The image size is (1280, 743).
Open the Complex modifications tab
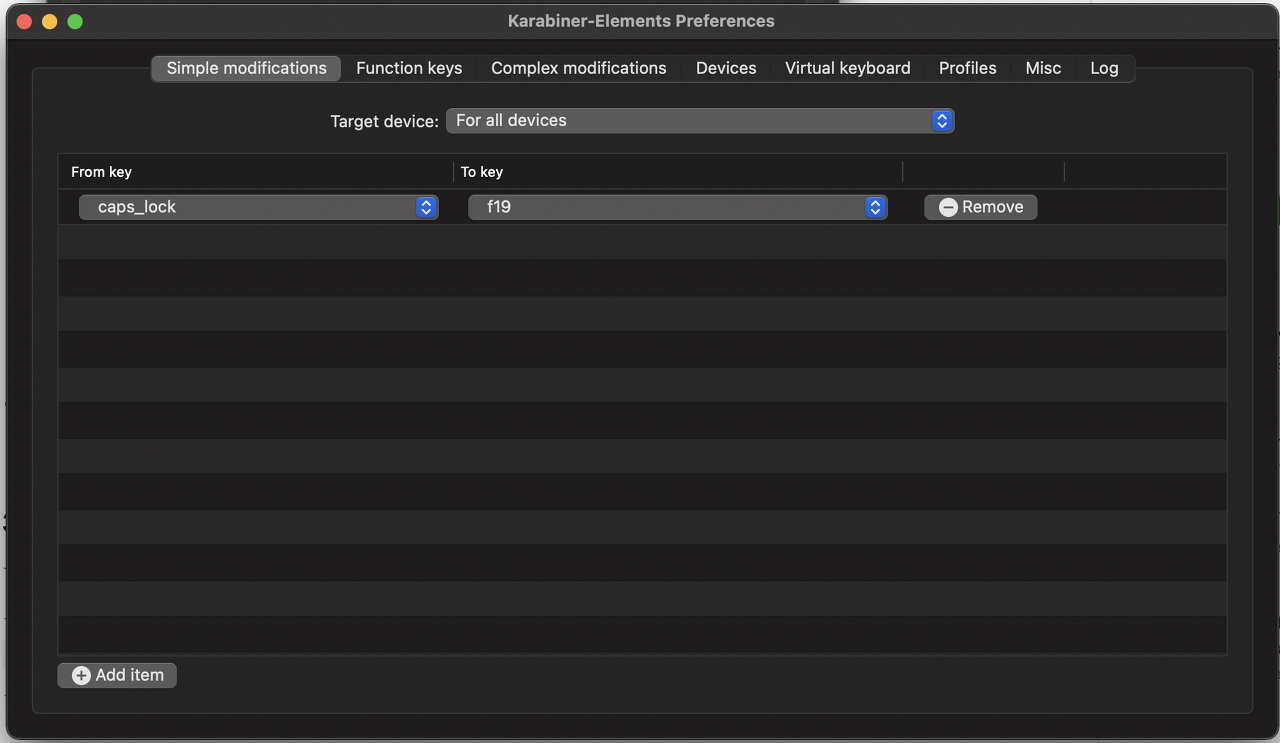tap(579, 68)
